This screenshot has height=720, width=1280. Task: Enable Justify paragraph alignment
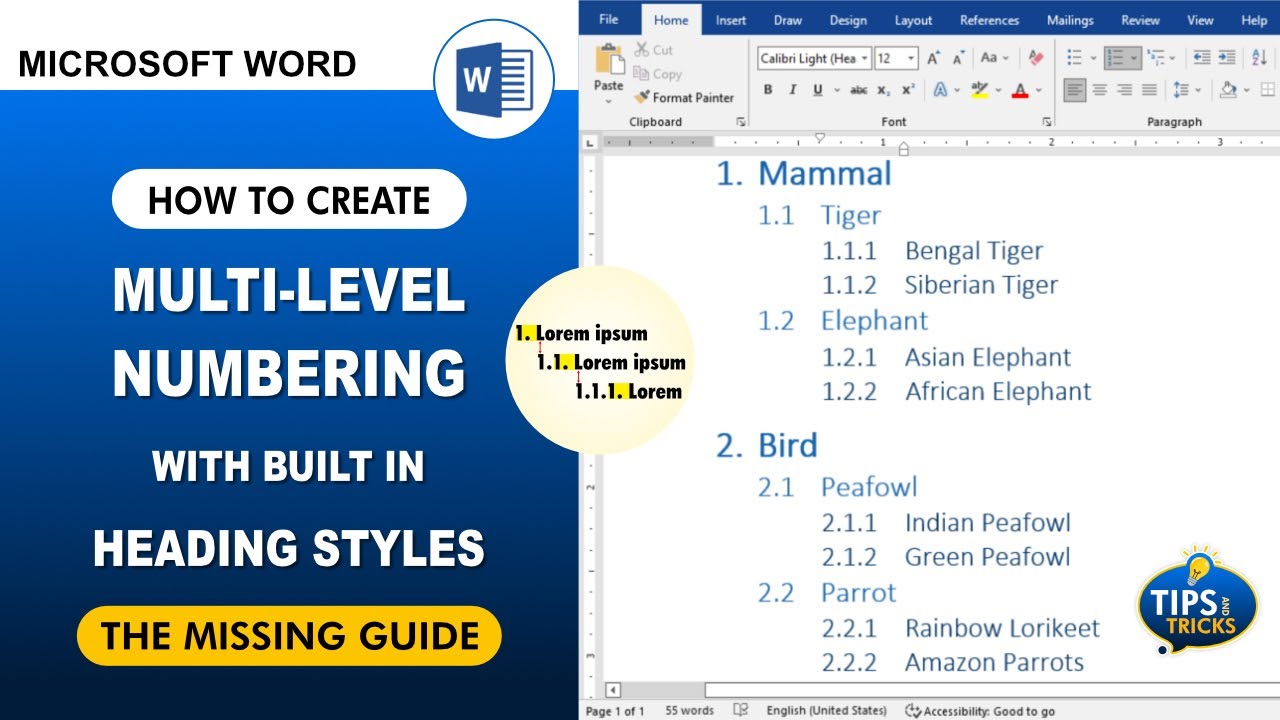[x=1149, y=90]
